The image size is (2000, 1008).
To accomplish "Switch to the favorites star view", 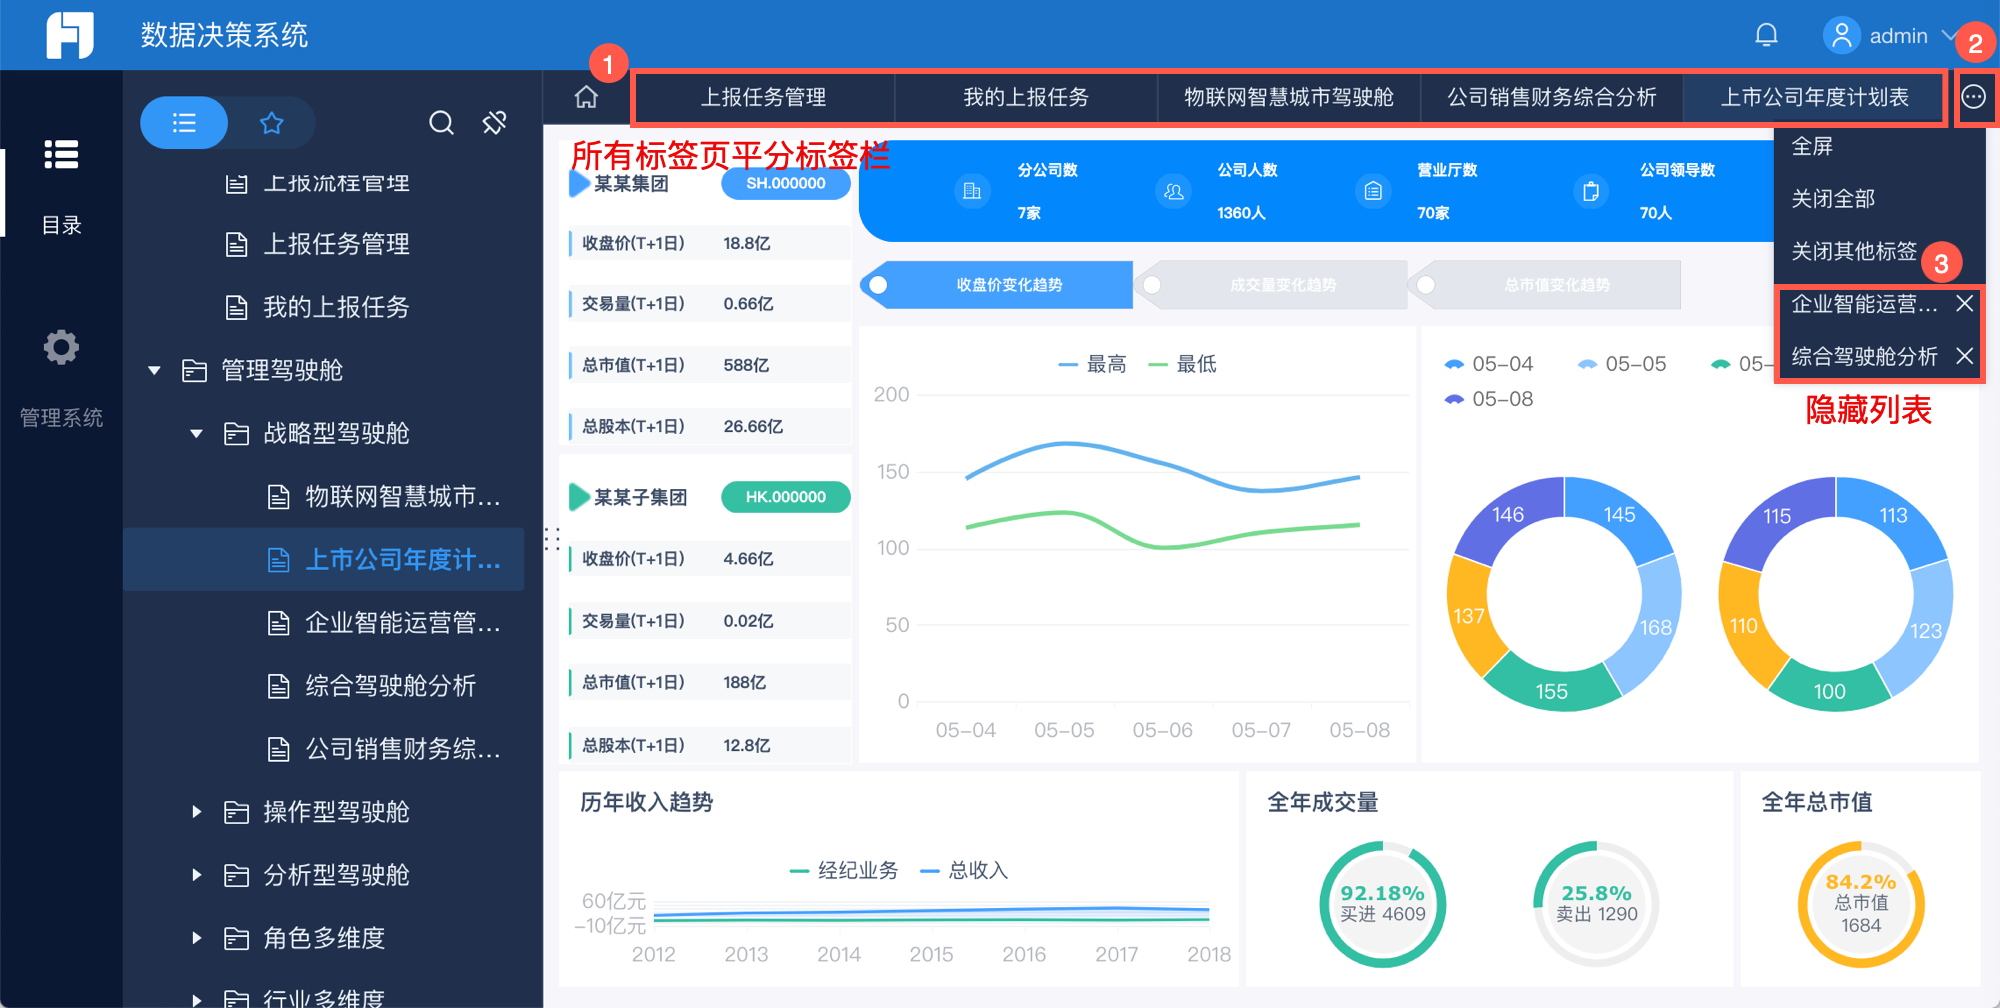I will click(x=271, y=123).
